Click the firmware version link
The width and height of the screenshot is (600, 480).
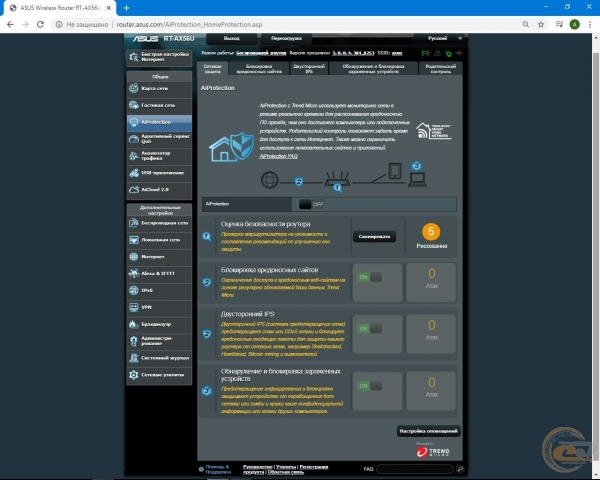(353, 53)
